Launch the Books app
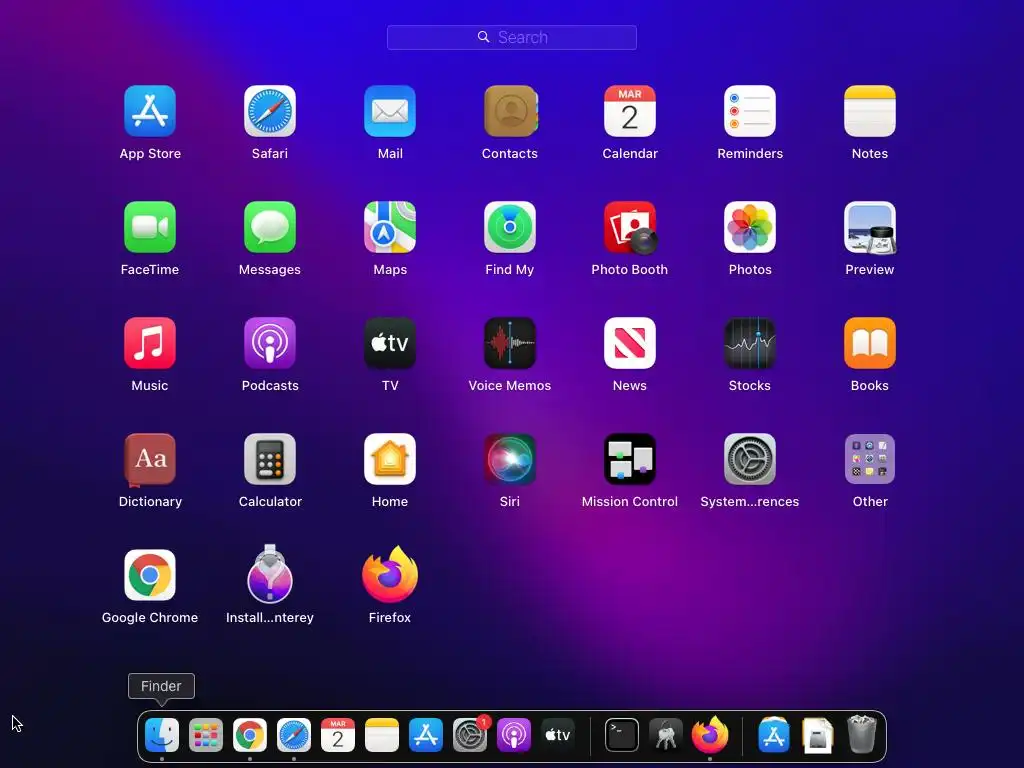Image resolution: width=1024 pixels, height=768 pixels. 870,343
